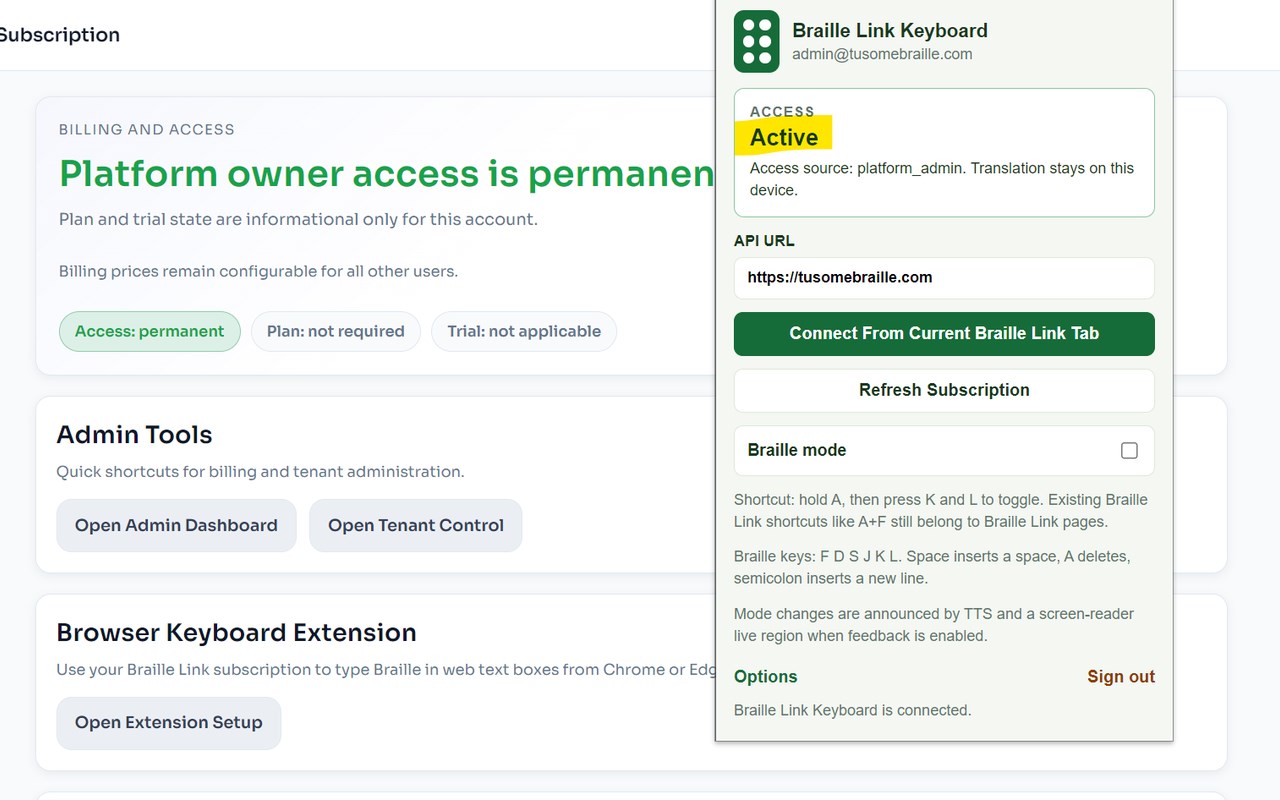Sign out of Braille Link Keyboard
1280x800 pixels.
(x=1121, y=677)
